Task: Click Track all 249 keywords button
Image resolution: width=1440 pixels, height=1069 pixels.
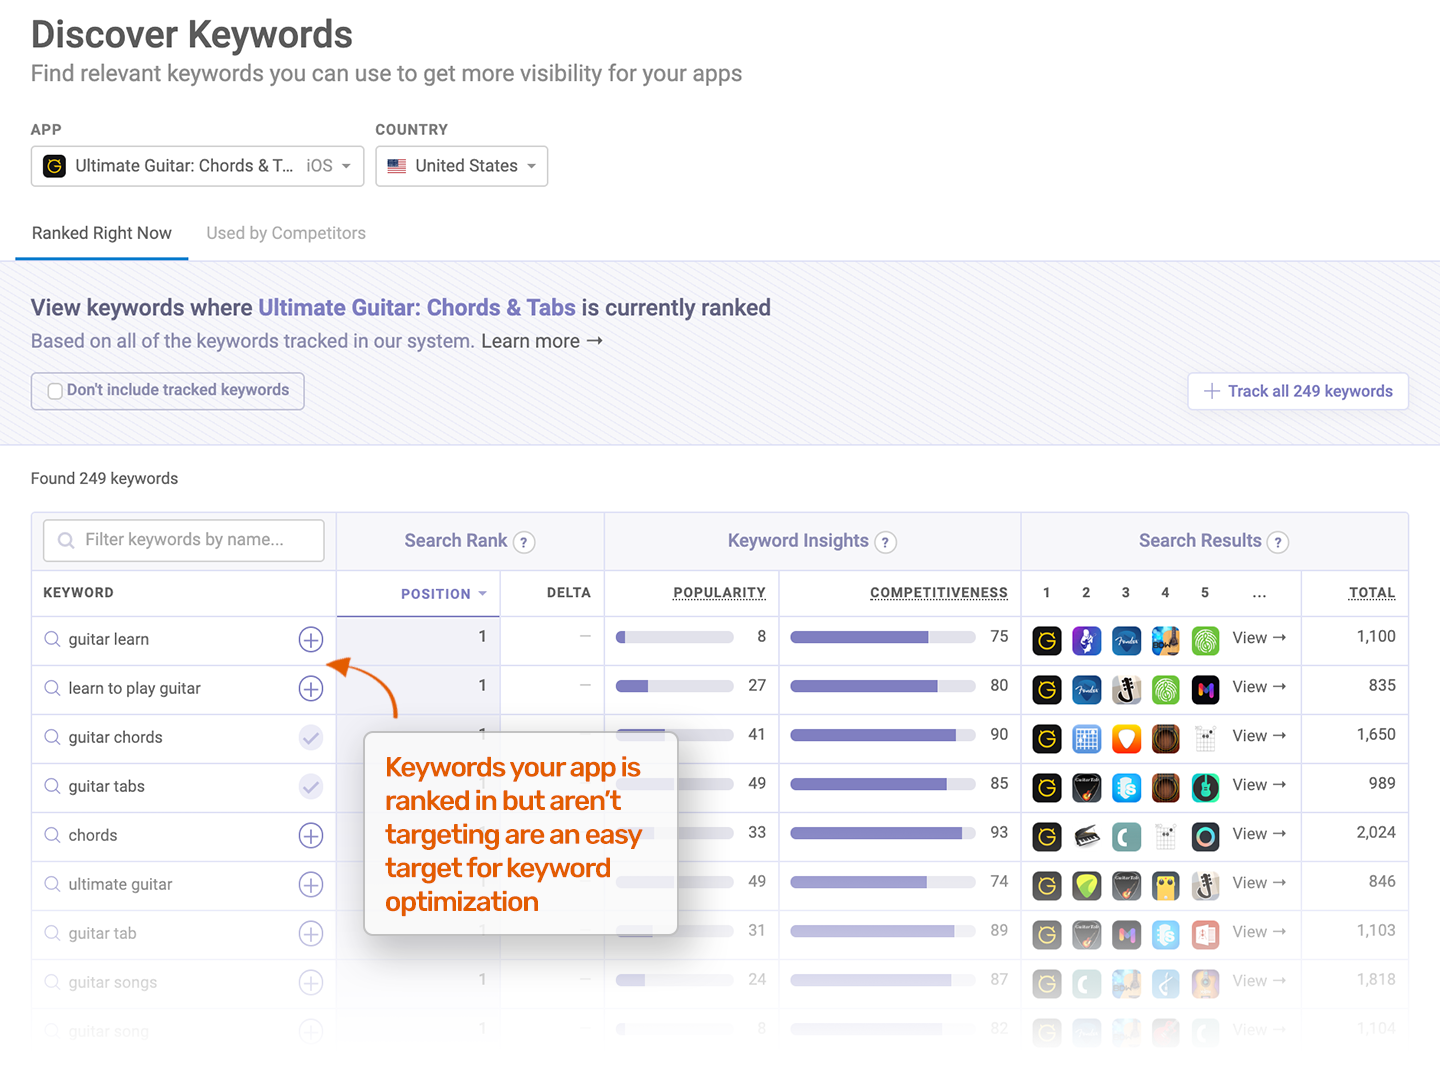Action: [x=1298, y=391]
